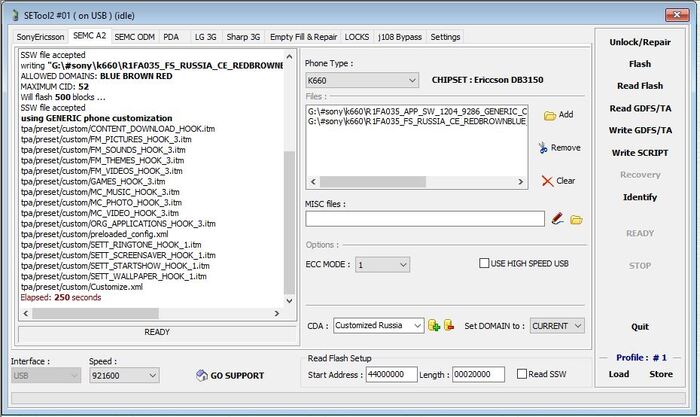Open the Phone Type K660 dropdown
Screen dimensions: 700x417
[x=362, y=80]
